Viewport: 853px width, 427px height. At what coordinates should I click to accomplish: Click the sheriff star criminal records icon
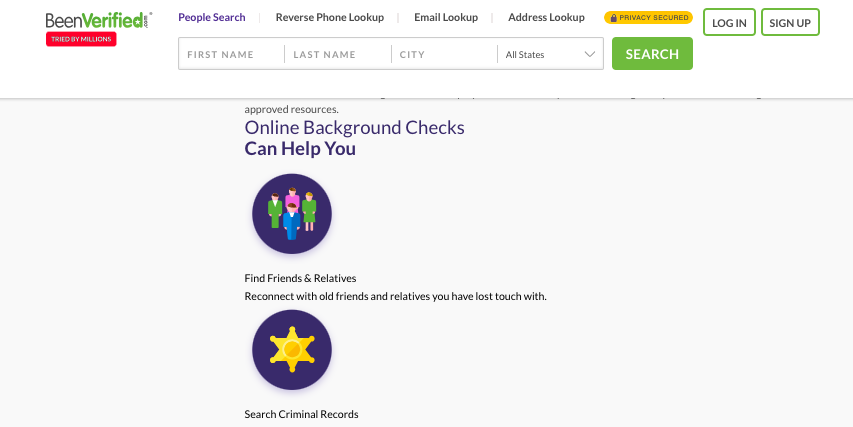tap(292, 350)
